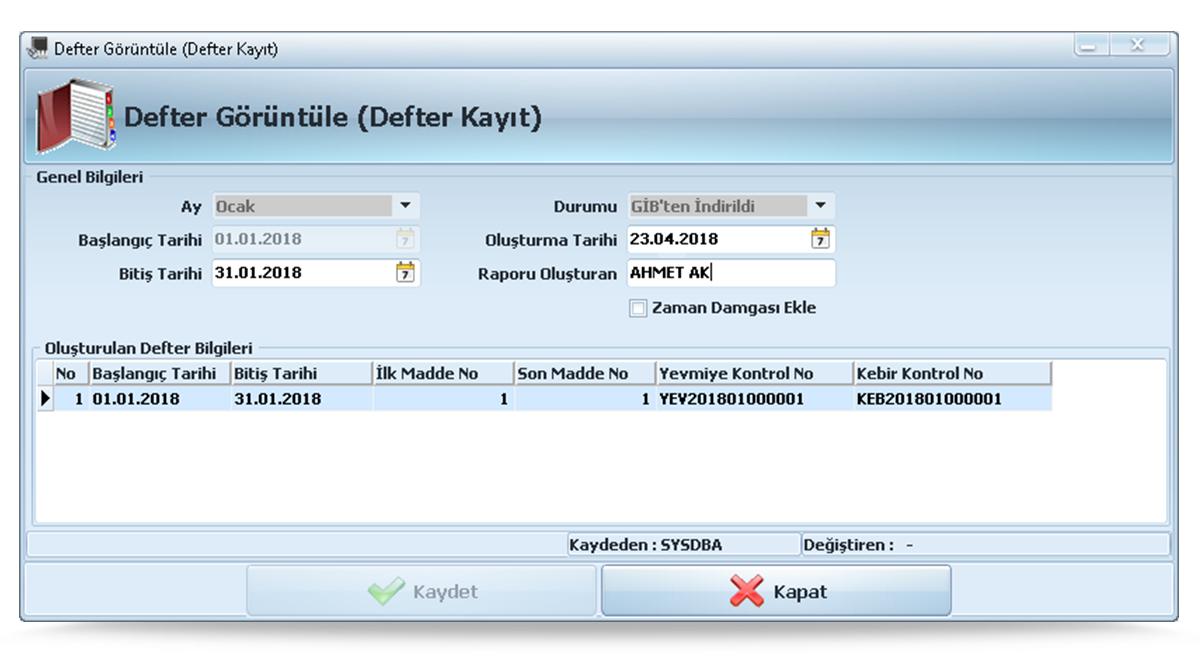Image resolution: width=1200 pixels, height=653 pixels.
Task: Click the Yevmiye Kontrol No column header
Action: pos(750,372)
